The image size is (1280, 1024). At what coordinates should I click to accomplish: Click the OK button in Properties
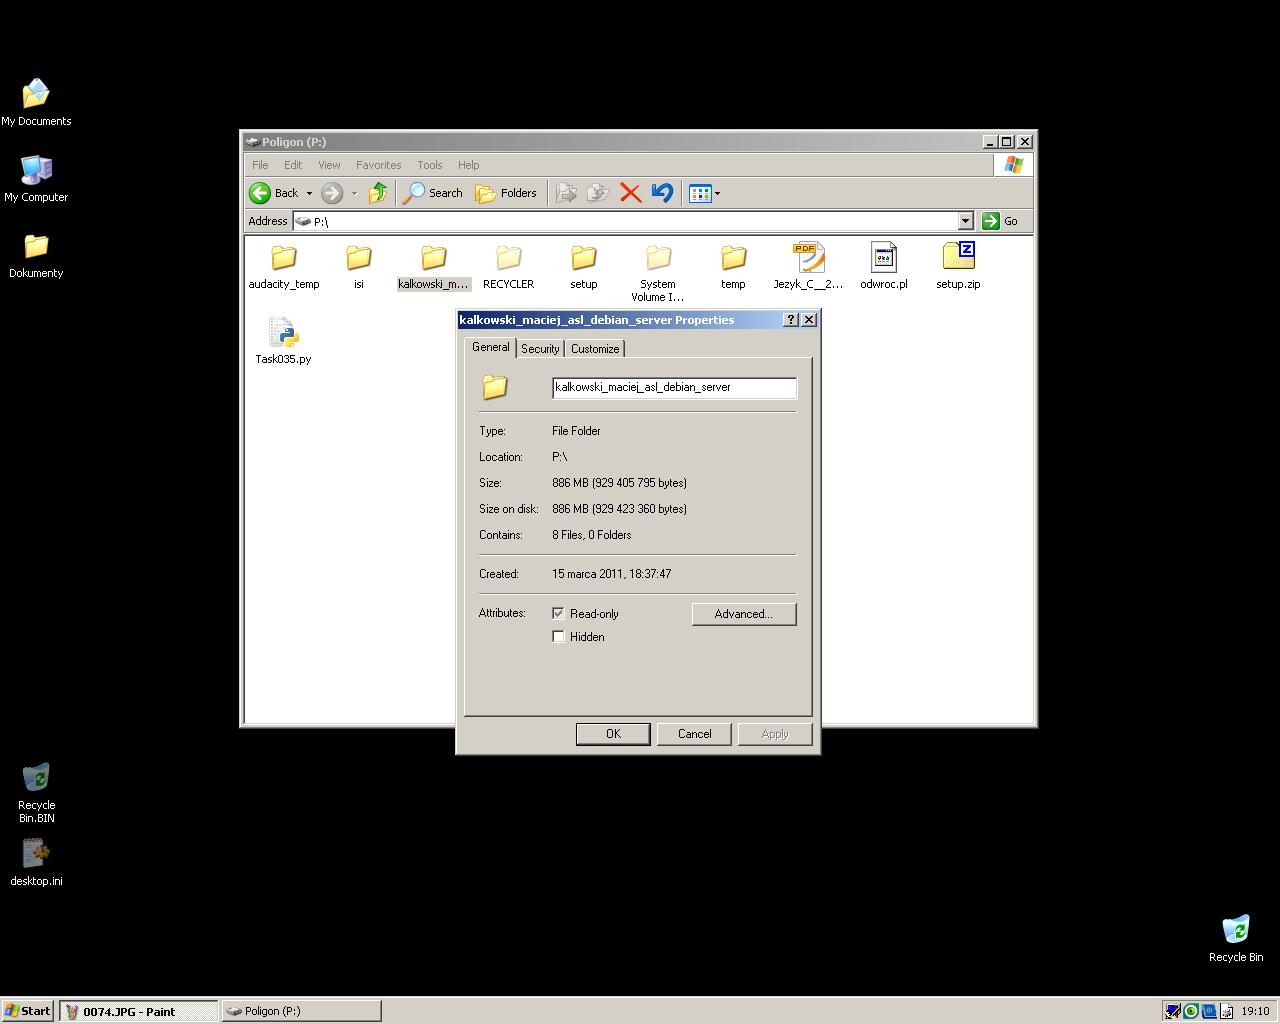(613, 734)
